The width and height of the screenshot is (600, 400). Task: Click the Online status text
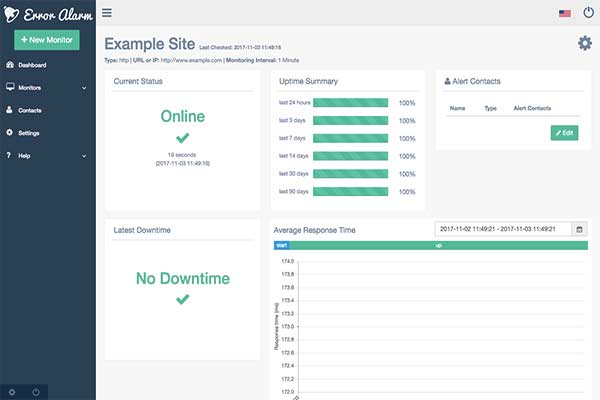tap(183, 116)
